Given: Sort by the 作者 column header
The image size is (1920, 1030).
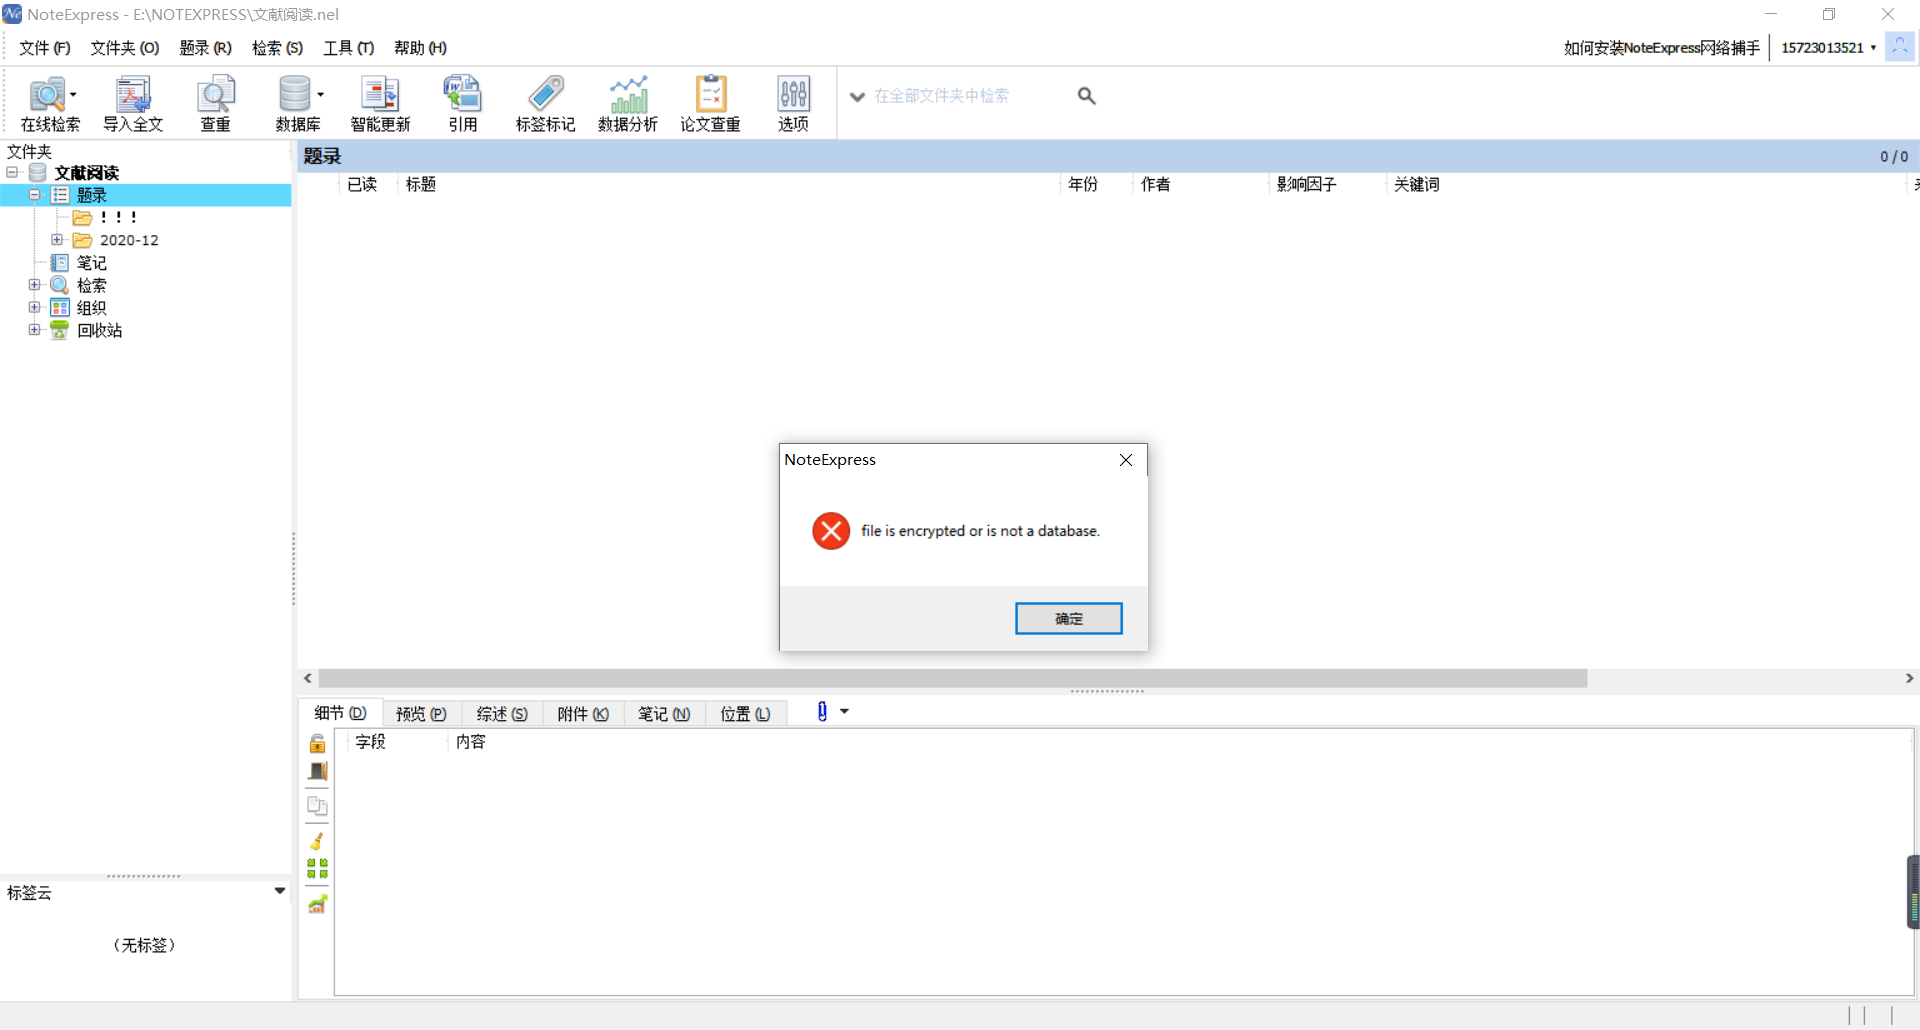Looking at the screenshot, I should 1156,184.
